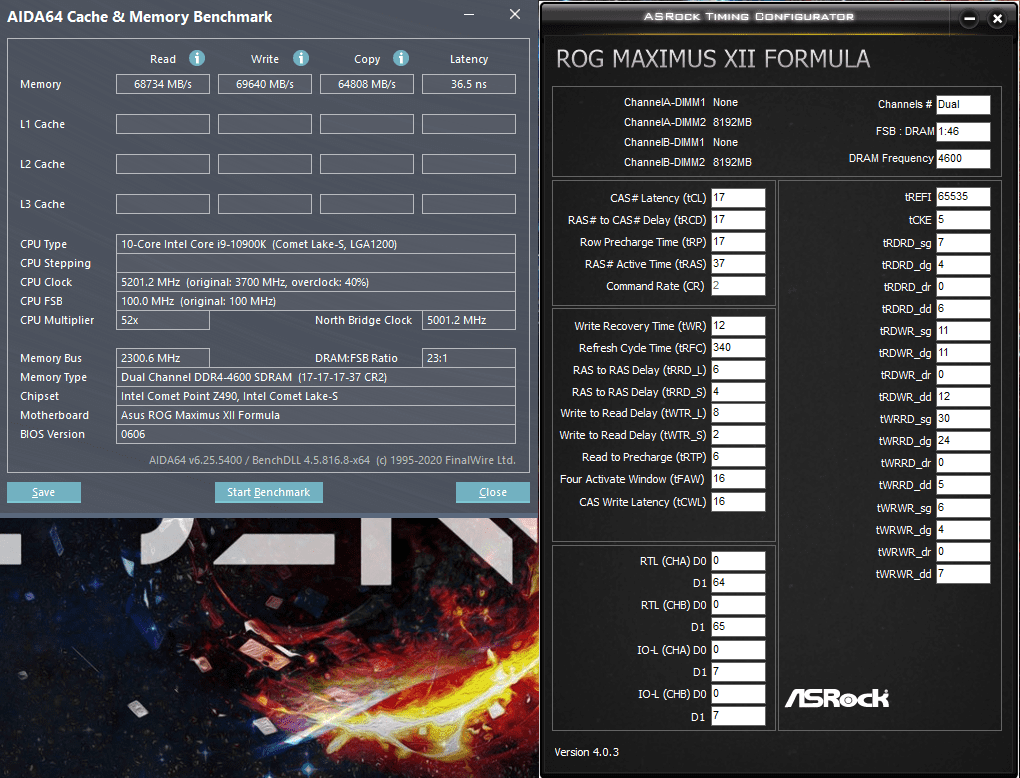This screenshot has height=778, width=1020.
Task: Select the Memory Read result 68734 MB/s
Action: point(163,84)
